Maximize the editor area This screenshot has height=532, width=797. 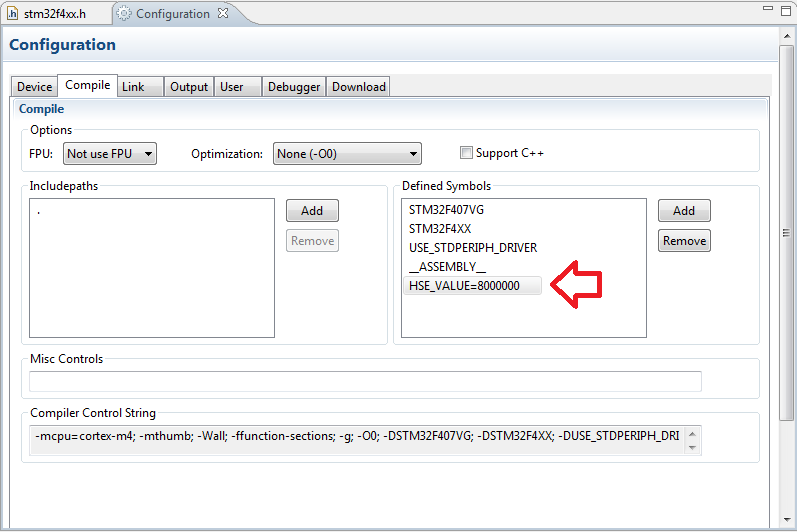point(786,11)
